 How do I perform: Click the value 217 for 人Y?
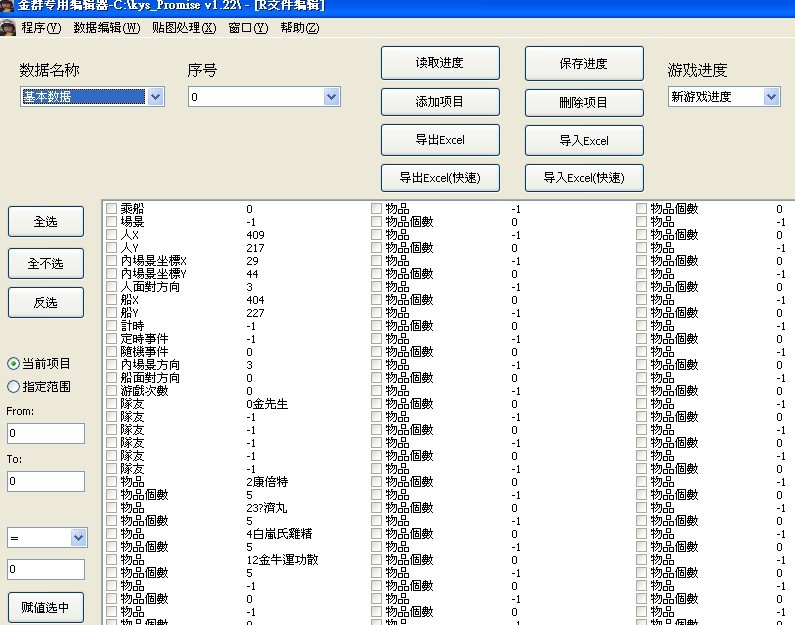point(256,248)
